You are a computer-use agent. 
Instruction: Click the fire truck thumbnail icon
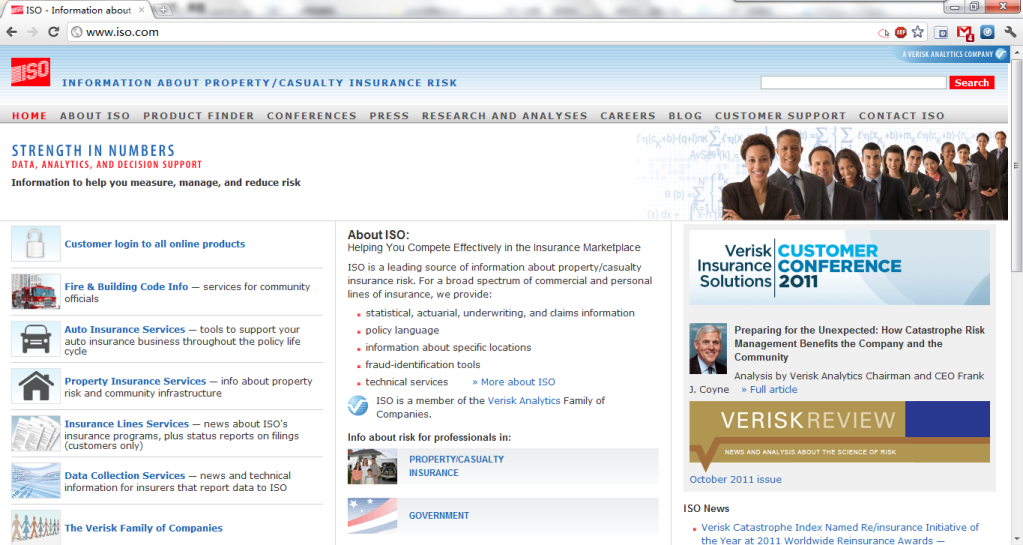[x=36, y=291]
